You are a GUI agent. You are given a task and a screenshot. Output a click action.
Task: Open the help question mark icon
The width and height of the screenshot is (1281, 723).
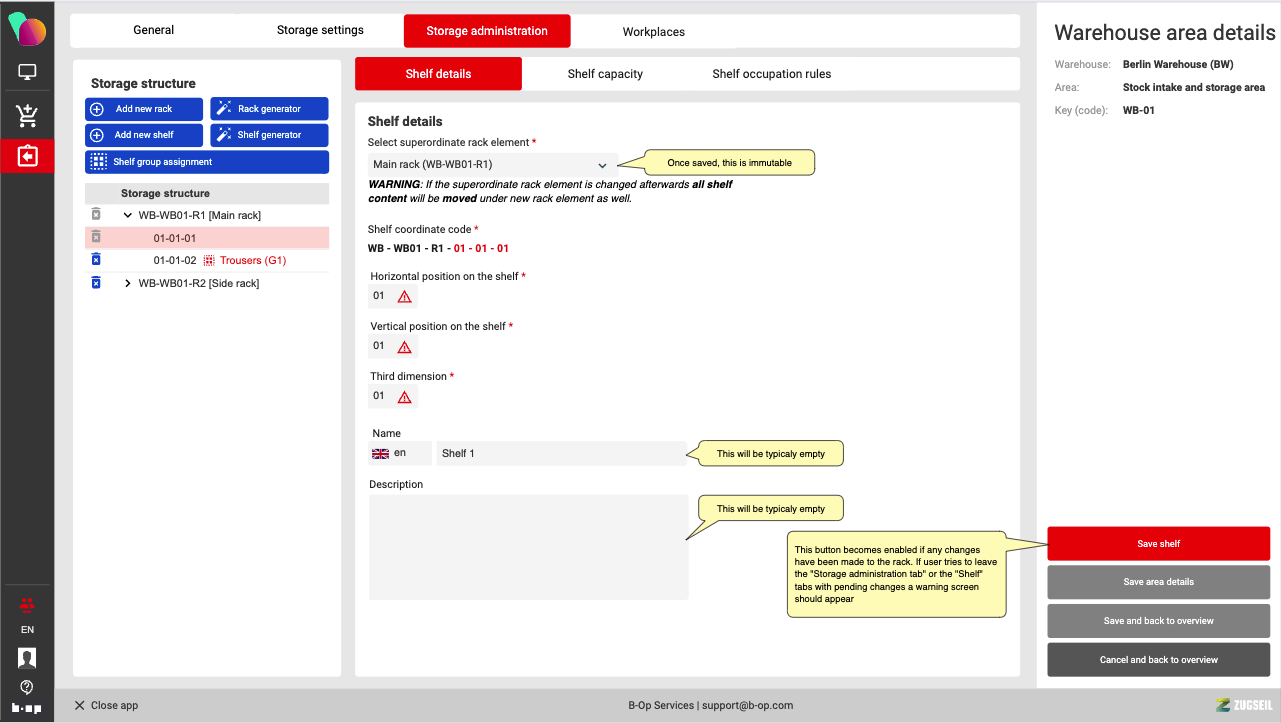click(x=27, y=687)
